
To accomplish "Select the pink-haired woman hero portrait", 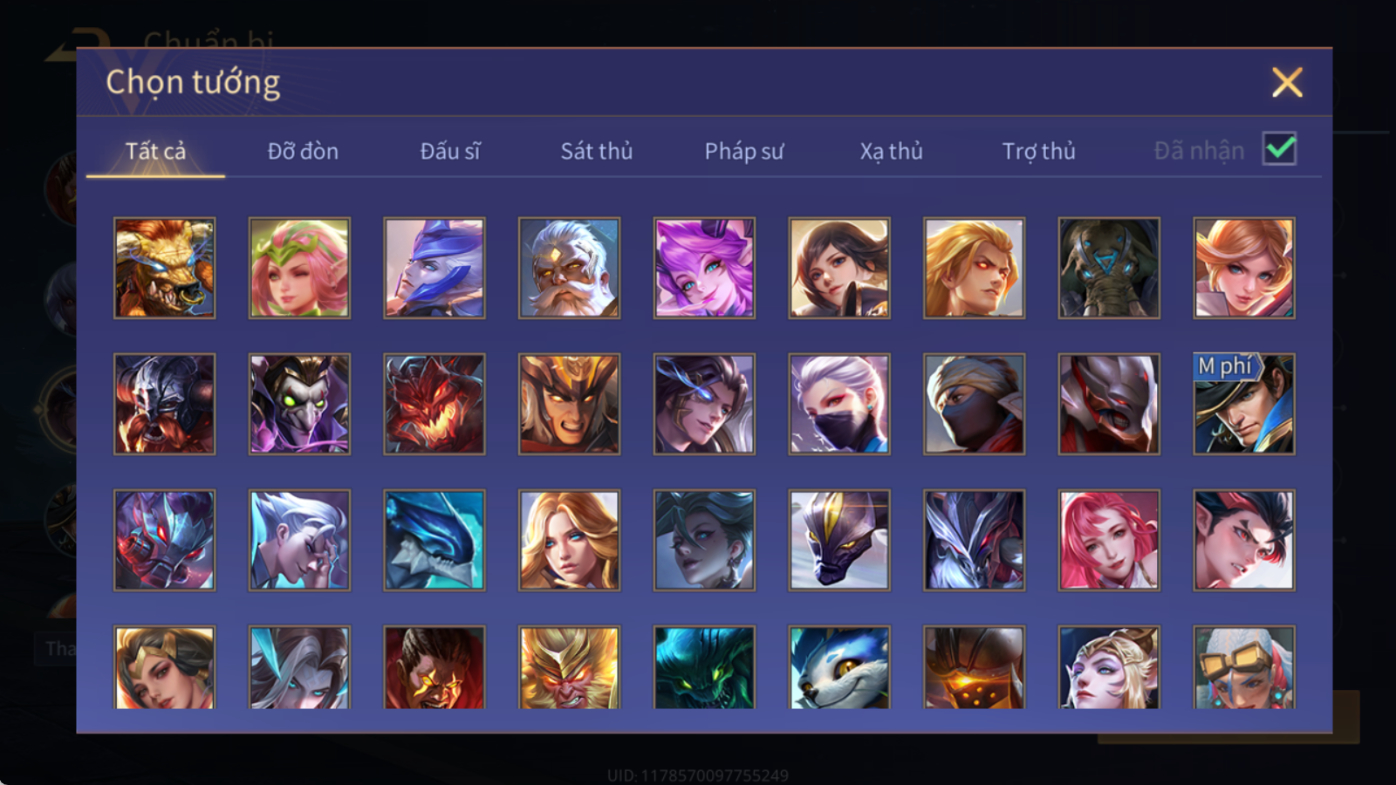I will 1109,540.
